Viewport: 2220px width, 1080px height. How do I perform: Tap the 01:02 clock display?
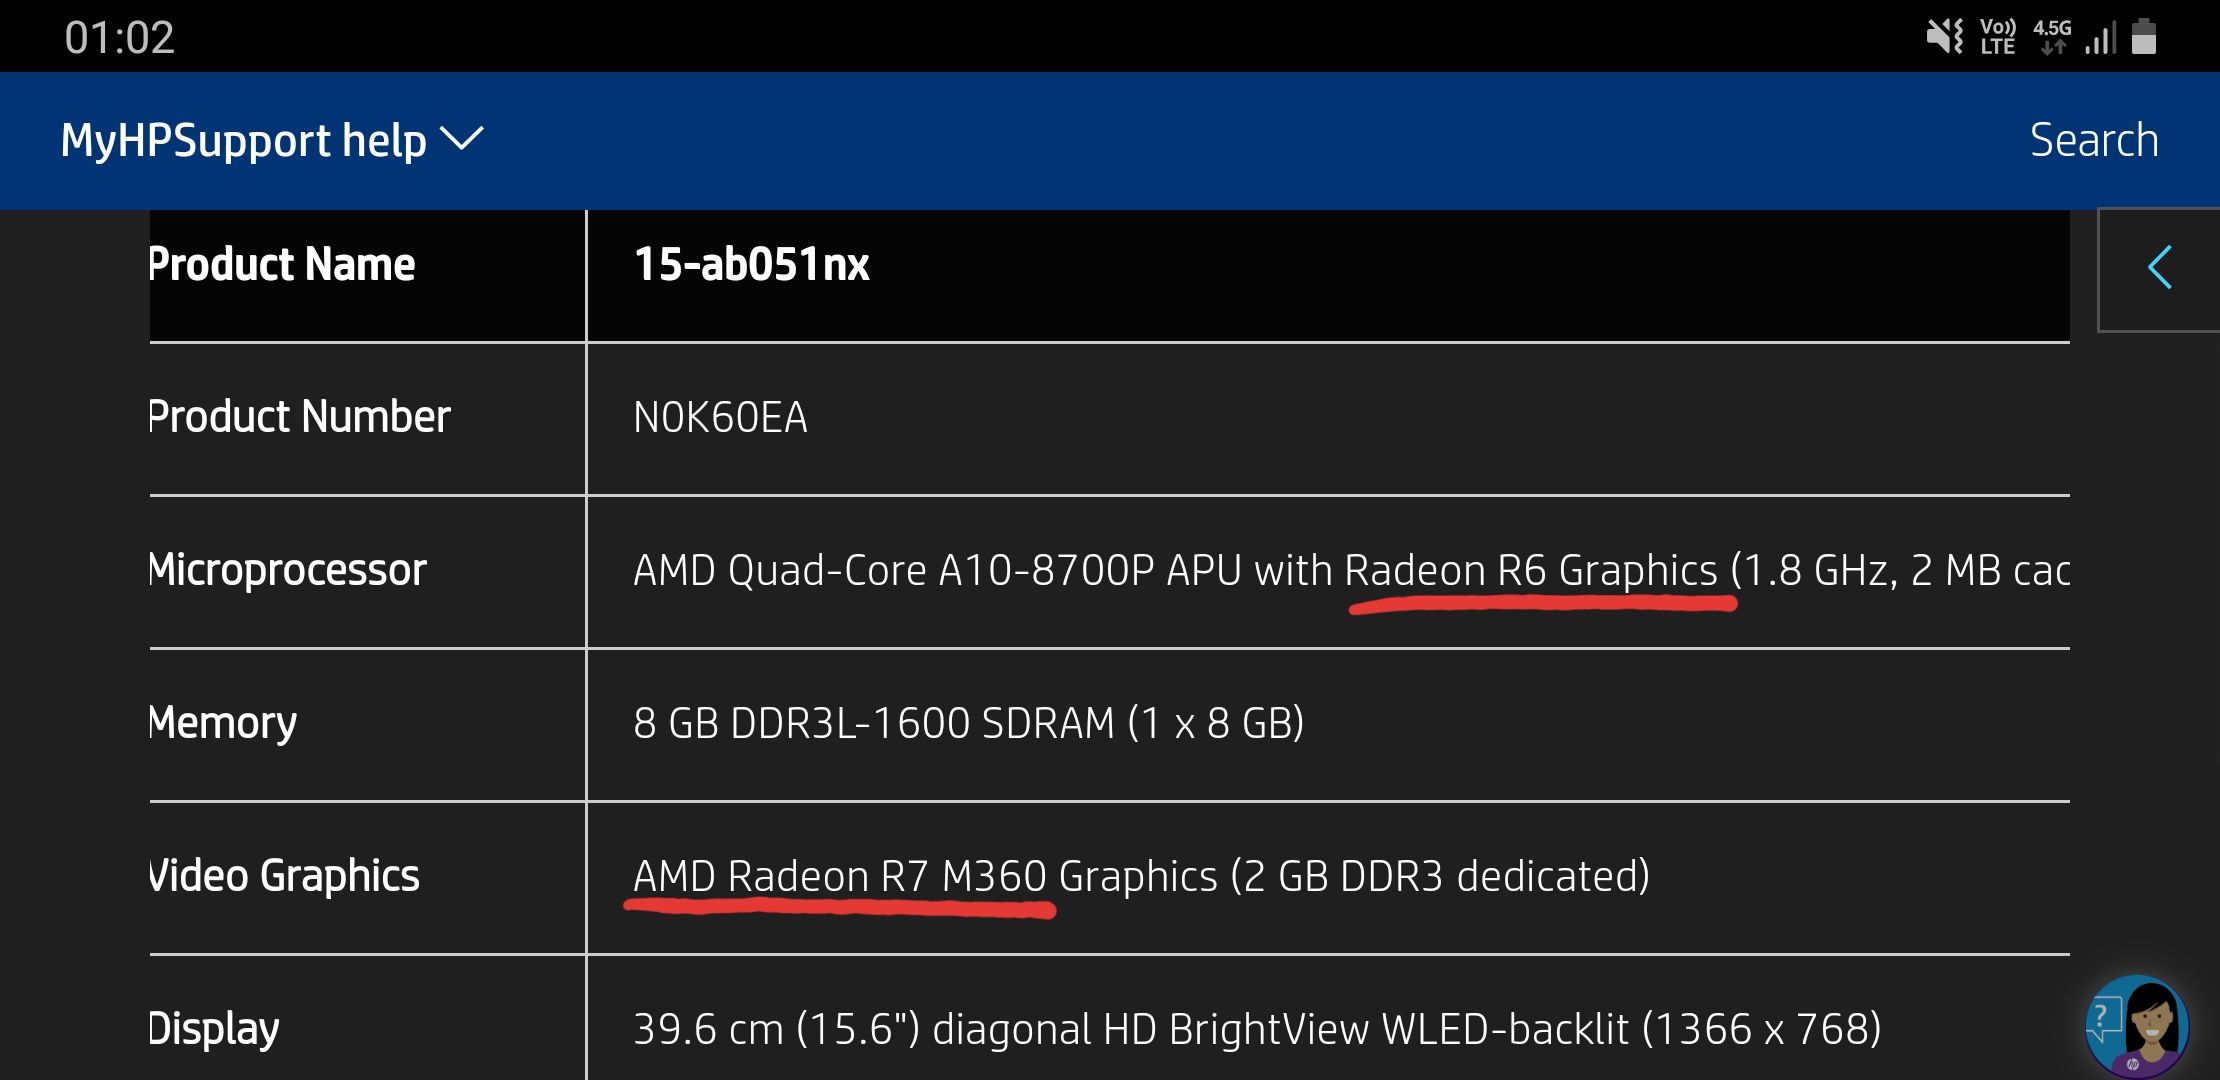pyautogui.click(x=119, y=38)
